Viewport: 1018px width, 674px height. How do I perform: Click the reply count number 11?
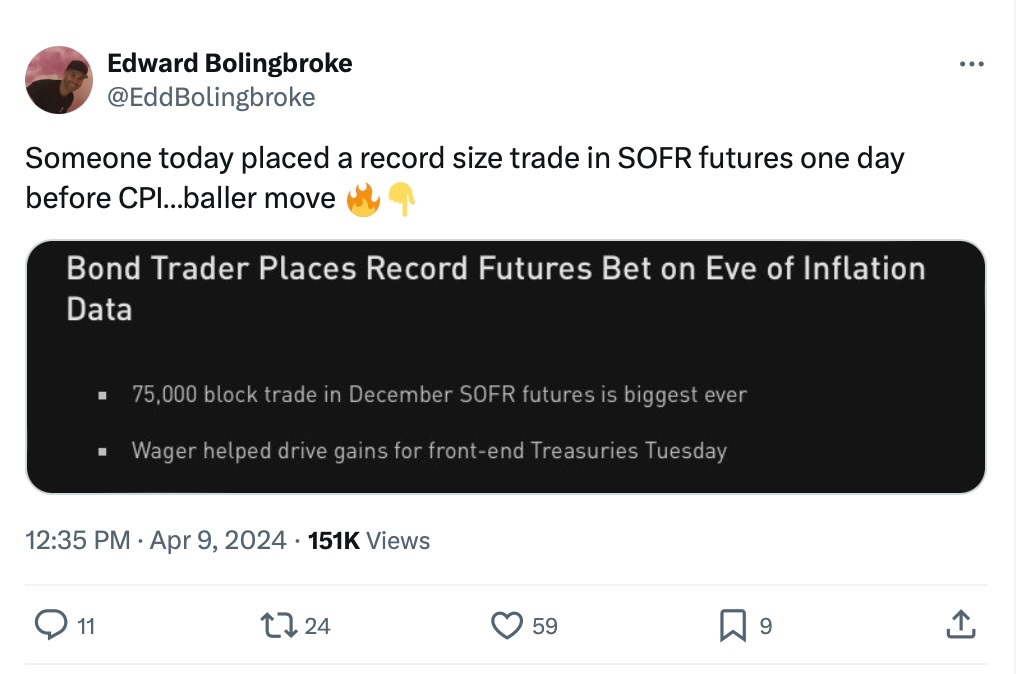coord(86,626)
